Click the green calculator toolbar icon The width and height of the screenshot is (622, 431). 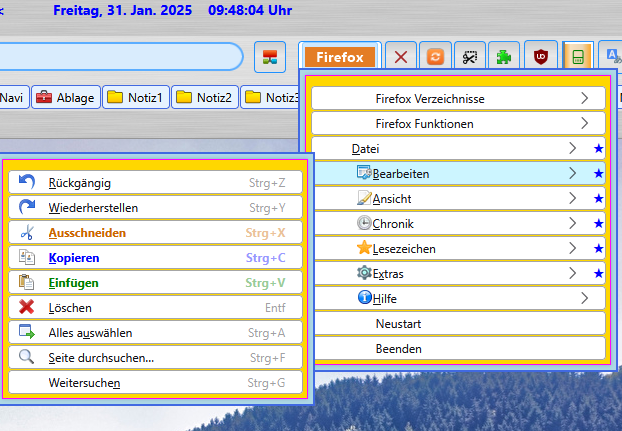577,56
